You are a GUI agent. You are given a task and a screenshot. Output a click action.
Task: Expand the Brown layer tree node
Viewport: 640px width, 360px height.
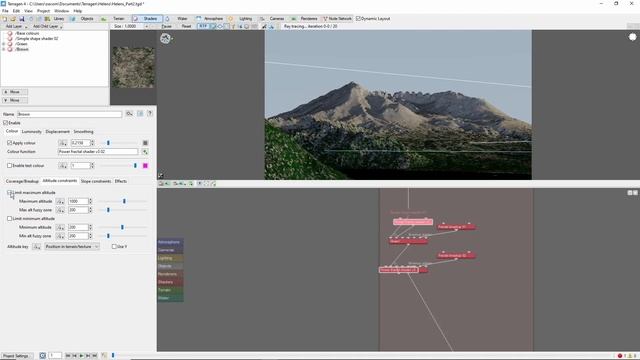[x=4, y=49]
